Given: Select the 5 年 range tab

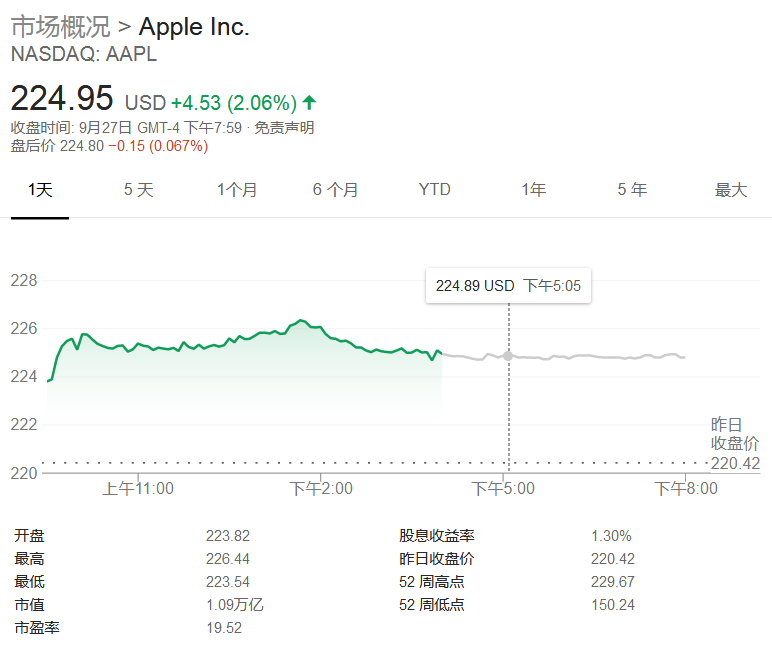Looking at the screenshot, I should coord(632,190).
